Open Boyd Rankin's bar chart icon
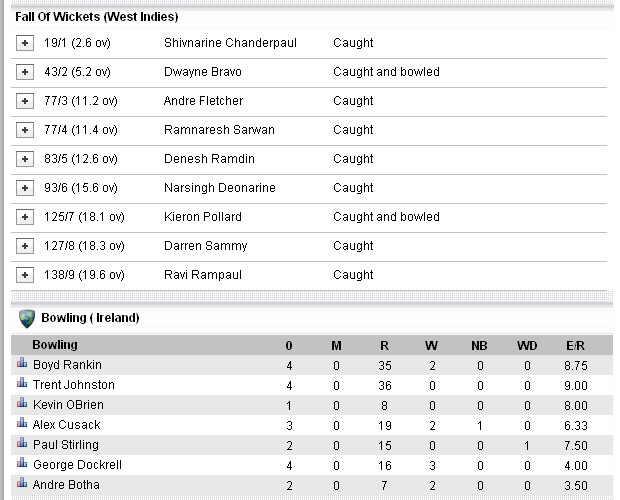 pos(22,363)
